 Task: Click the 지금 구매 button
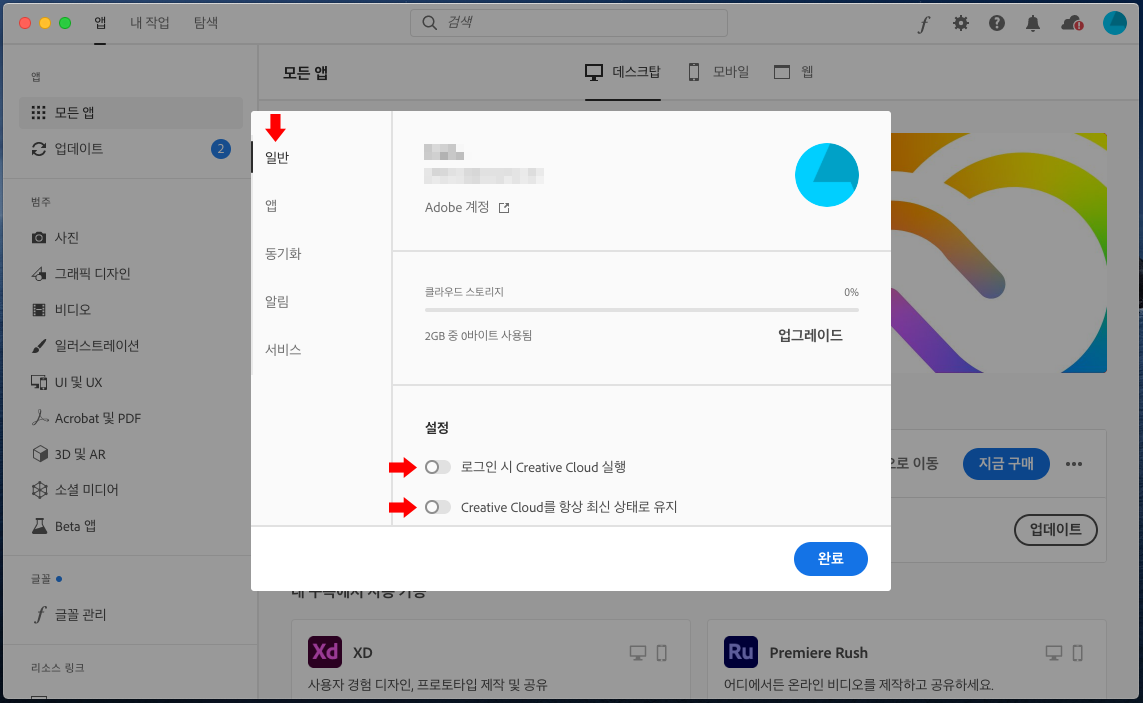pos(1006,464)
